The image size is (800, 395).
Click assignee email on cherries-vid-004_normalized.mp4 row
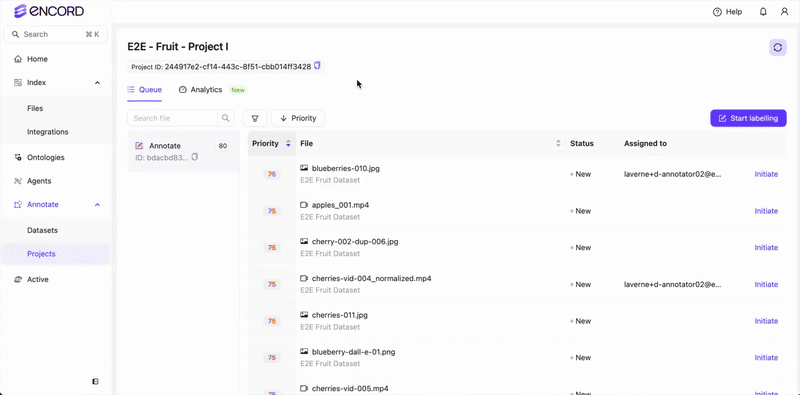coord(672,284)
